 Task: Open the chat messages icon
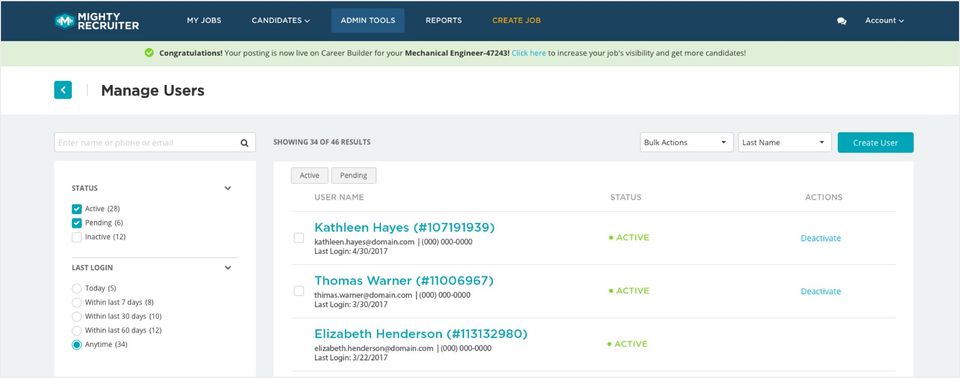pyautogui.click(x=842, y=21)
